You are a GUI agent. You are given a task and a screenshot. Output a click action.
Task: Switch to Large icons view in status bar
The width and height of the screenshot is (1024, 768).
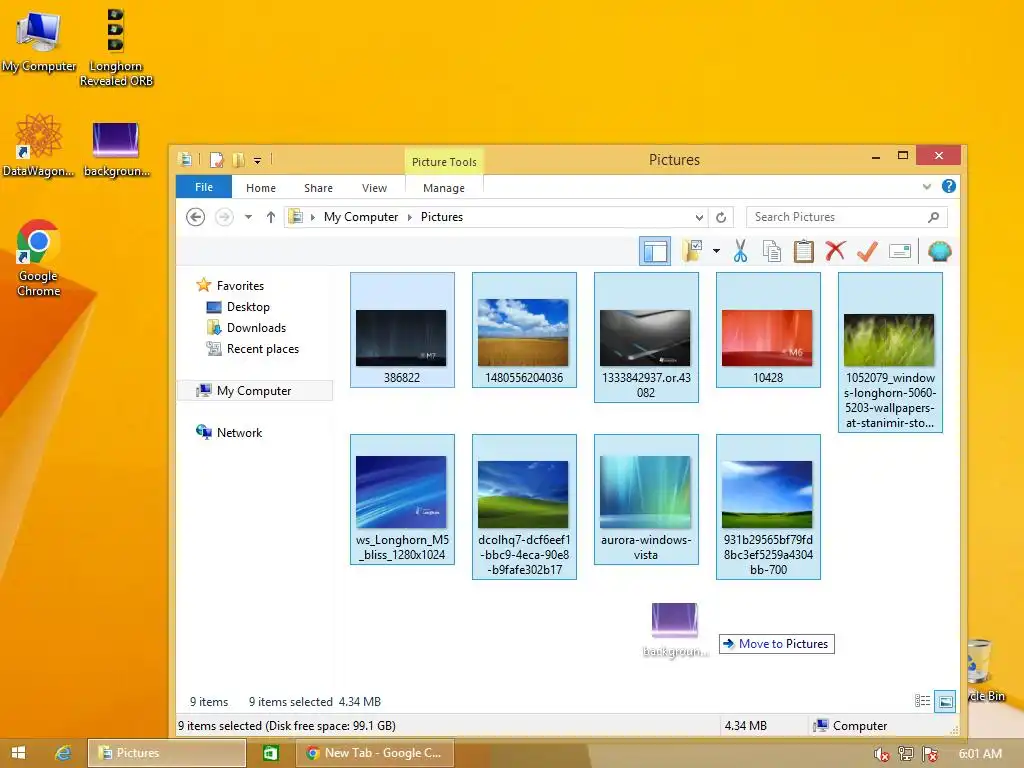[x=945, y=701]
